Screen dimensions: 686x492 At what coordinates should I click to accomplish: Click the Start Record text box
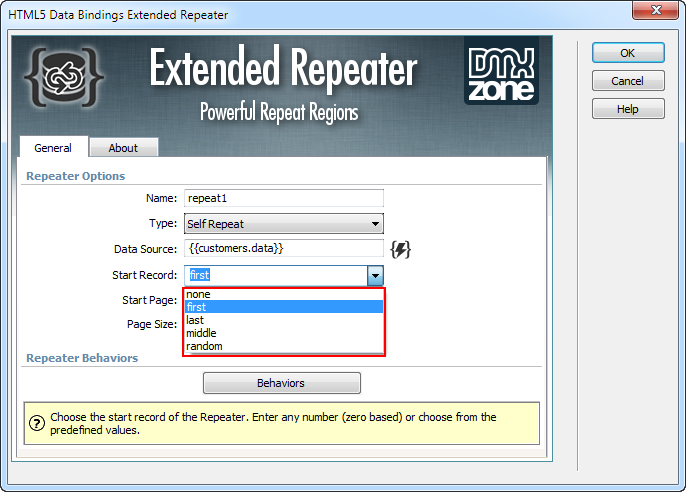(x=276, y=276)
